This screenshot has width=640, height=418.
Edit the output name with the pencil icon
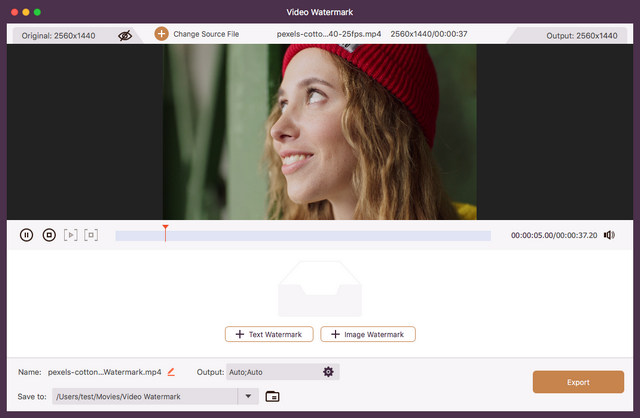click(171, 372)
